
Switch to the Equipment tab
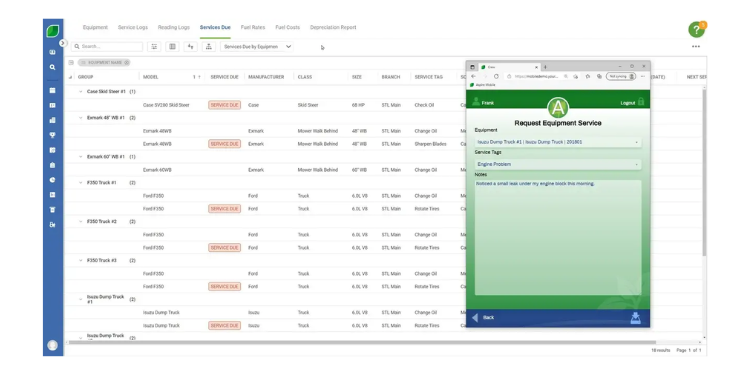tap(95, 27)
